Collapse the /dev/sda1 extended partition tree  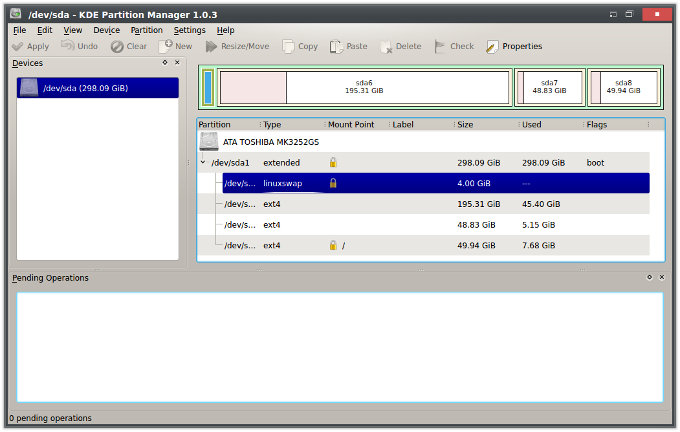pos(203,162)
